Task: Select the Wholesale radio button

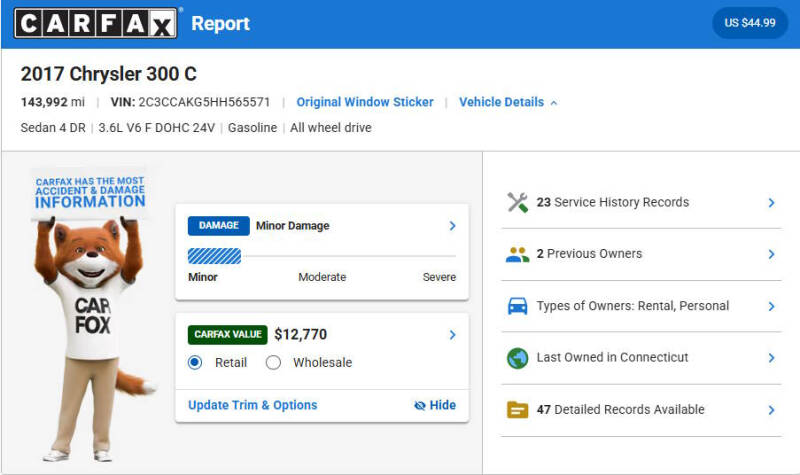Action: tap(273, 363)
